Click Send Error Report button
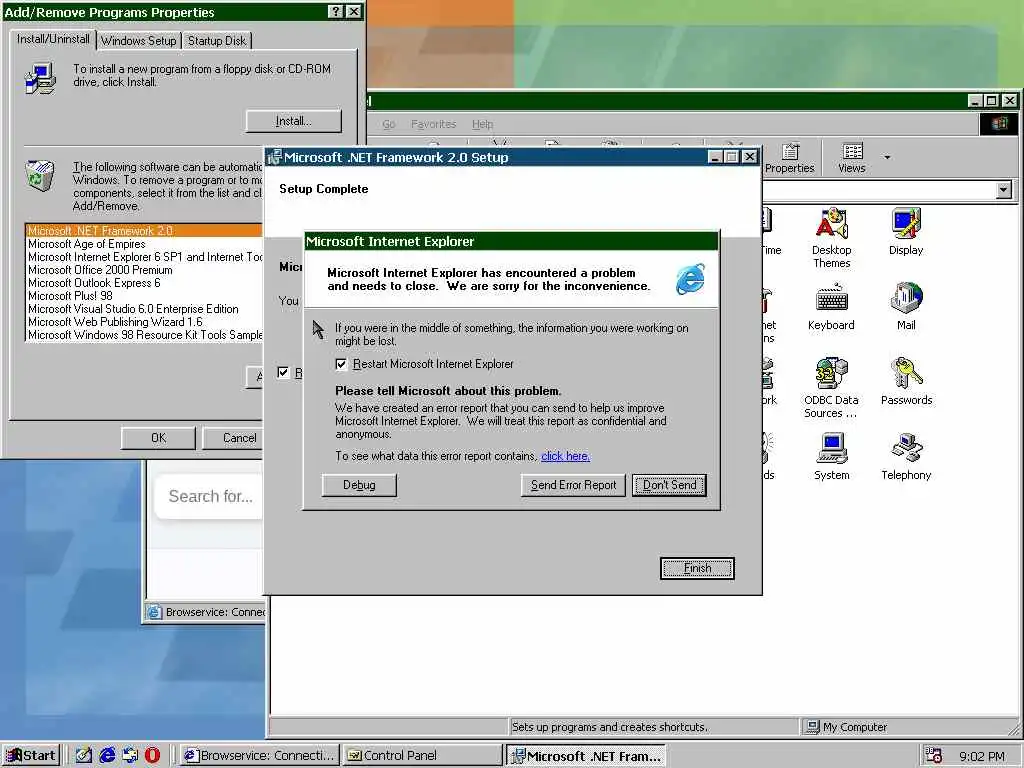The width and height of the screenshot is (1024, 768). [x=573, y=485]
